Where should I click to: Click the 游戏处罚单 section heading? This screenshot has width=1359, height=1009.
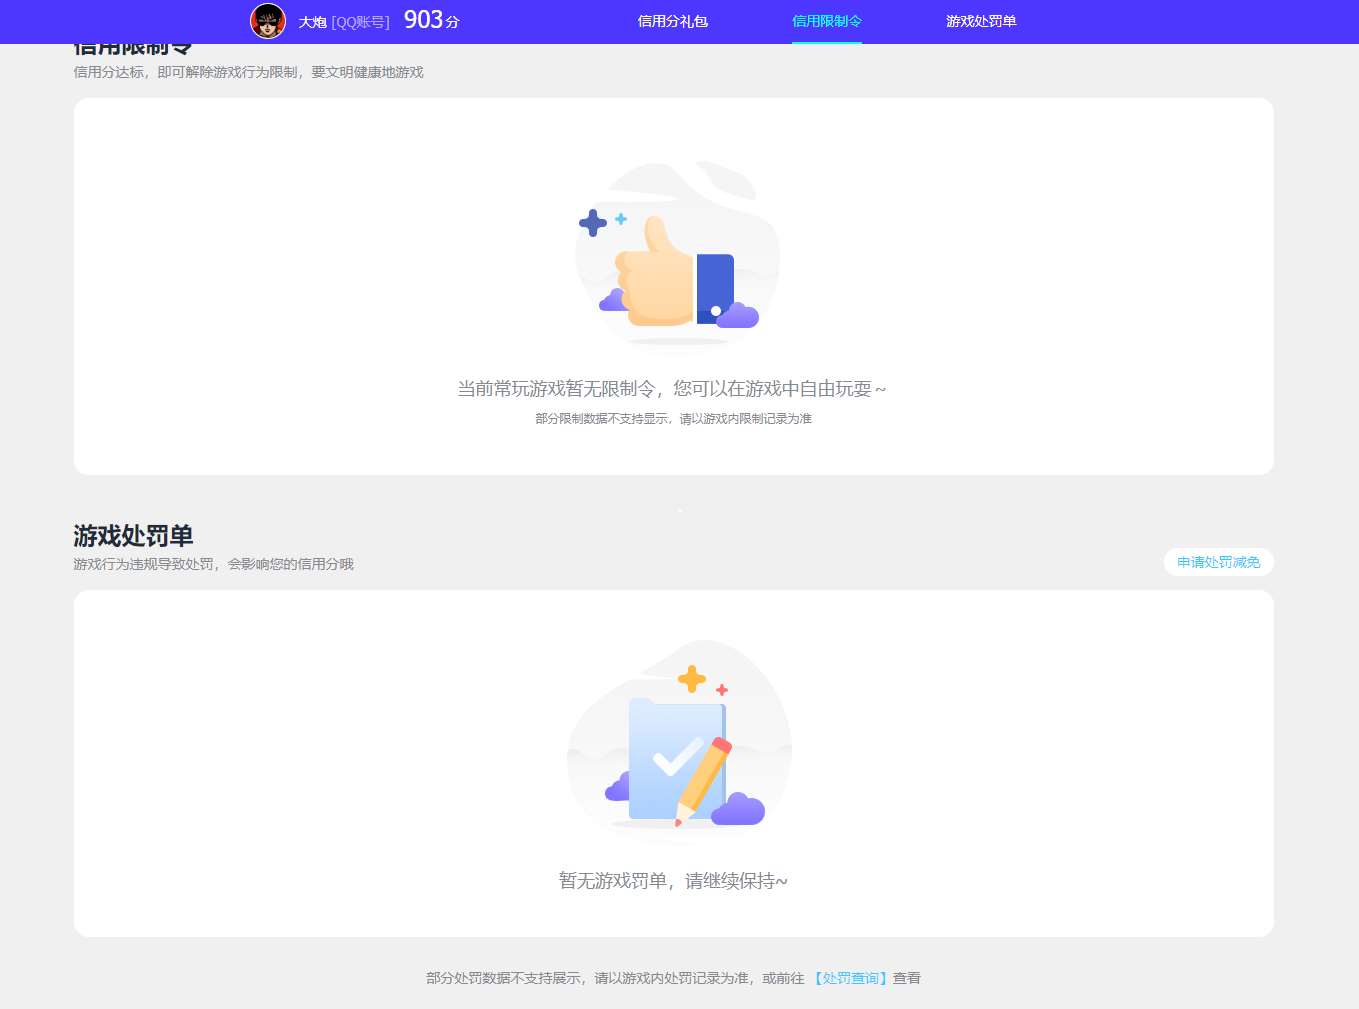[133, 536]
